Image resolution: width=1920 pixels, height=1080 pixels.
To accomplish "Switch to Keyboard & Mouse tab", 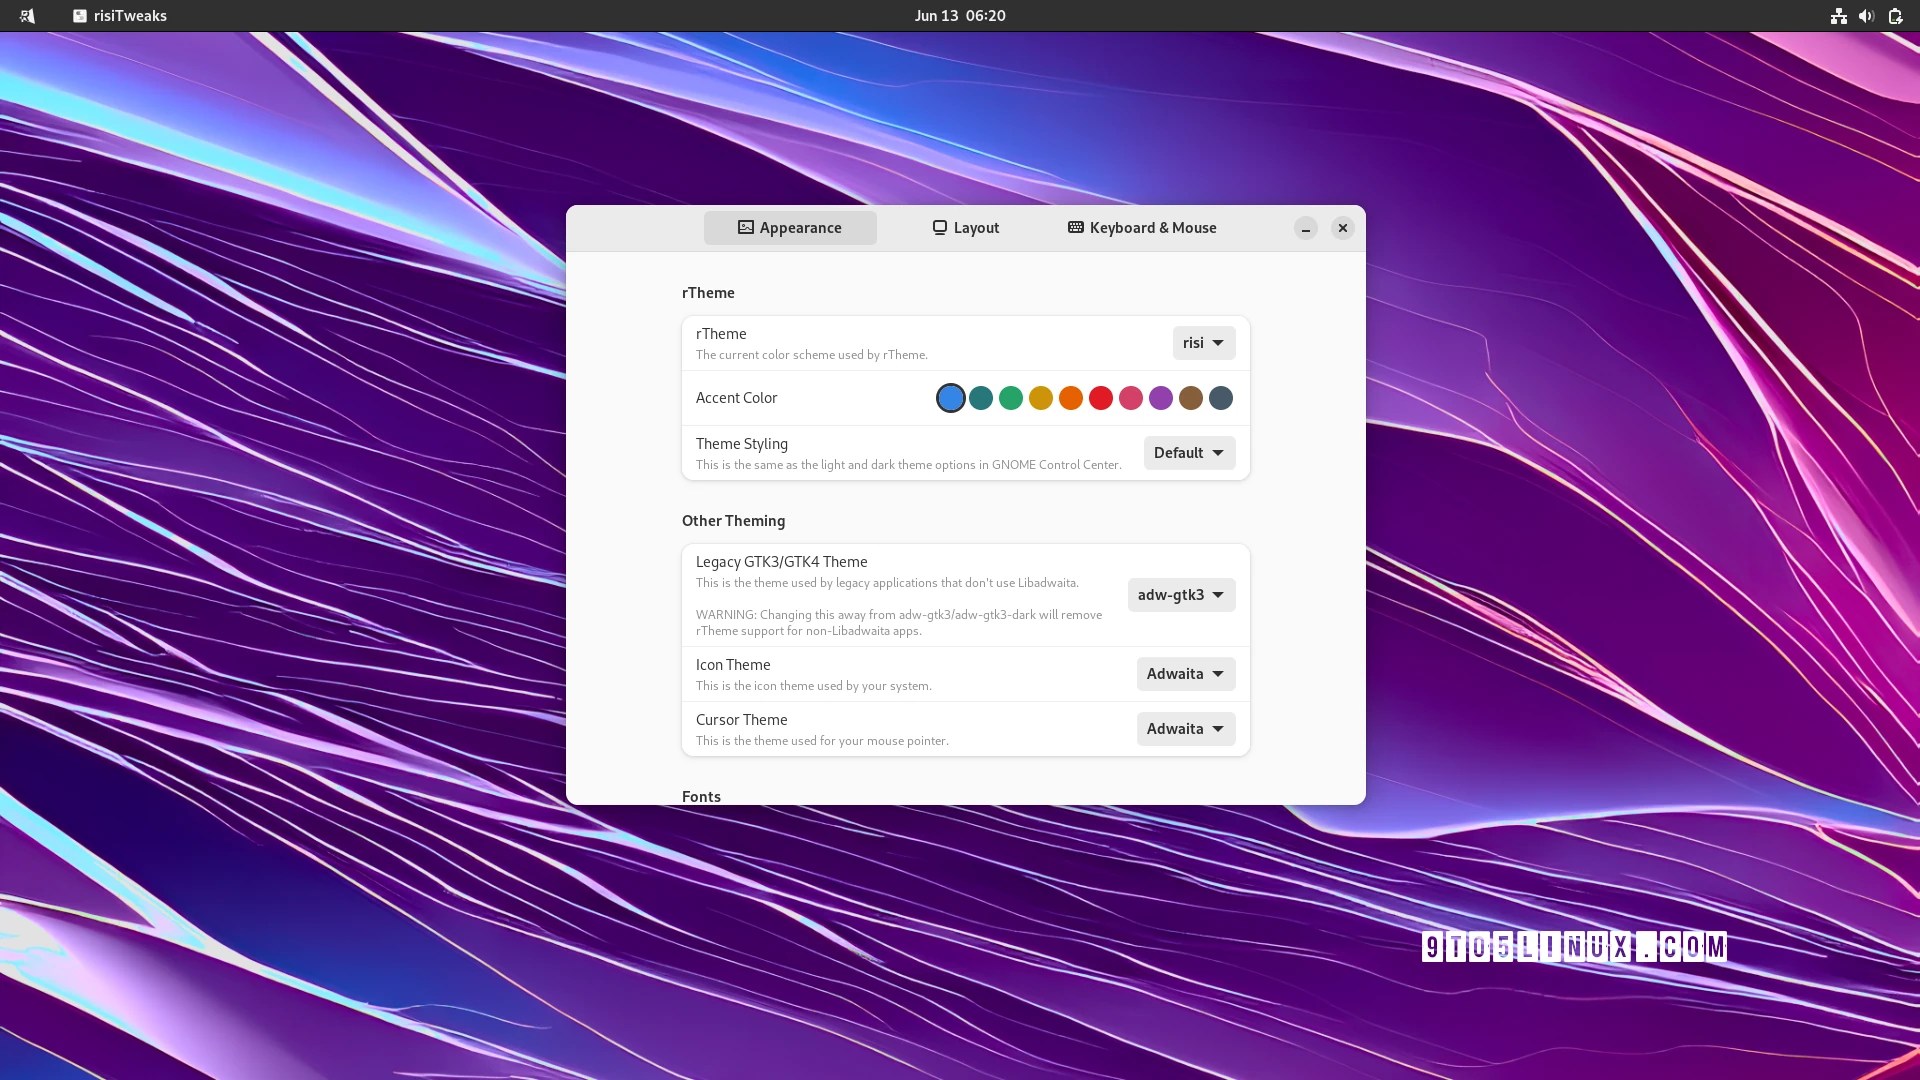I will pos(1142,228).
